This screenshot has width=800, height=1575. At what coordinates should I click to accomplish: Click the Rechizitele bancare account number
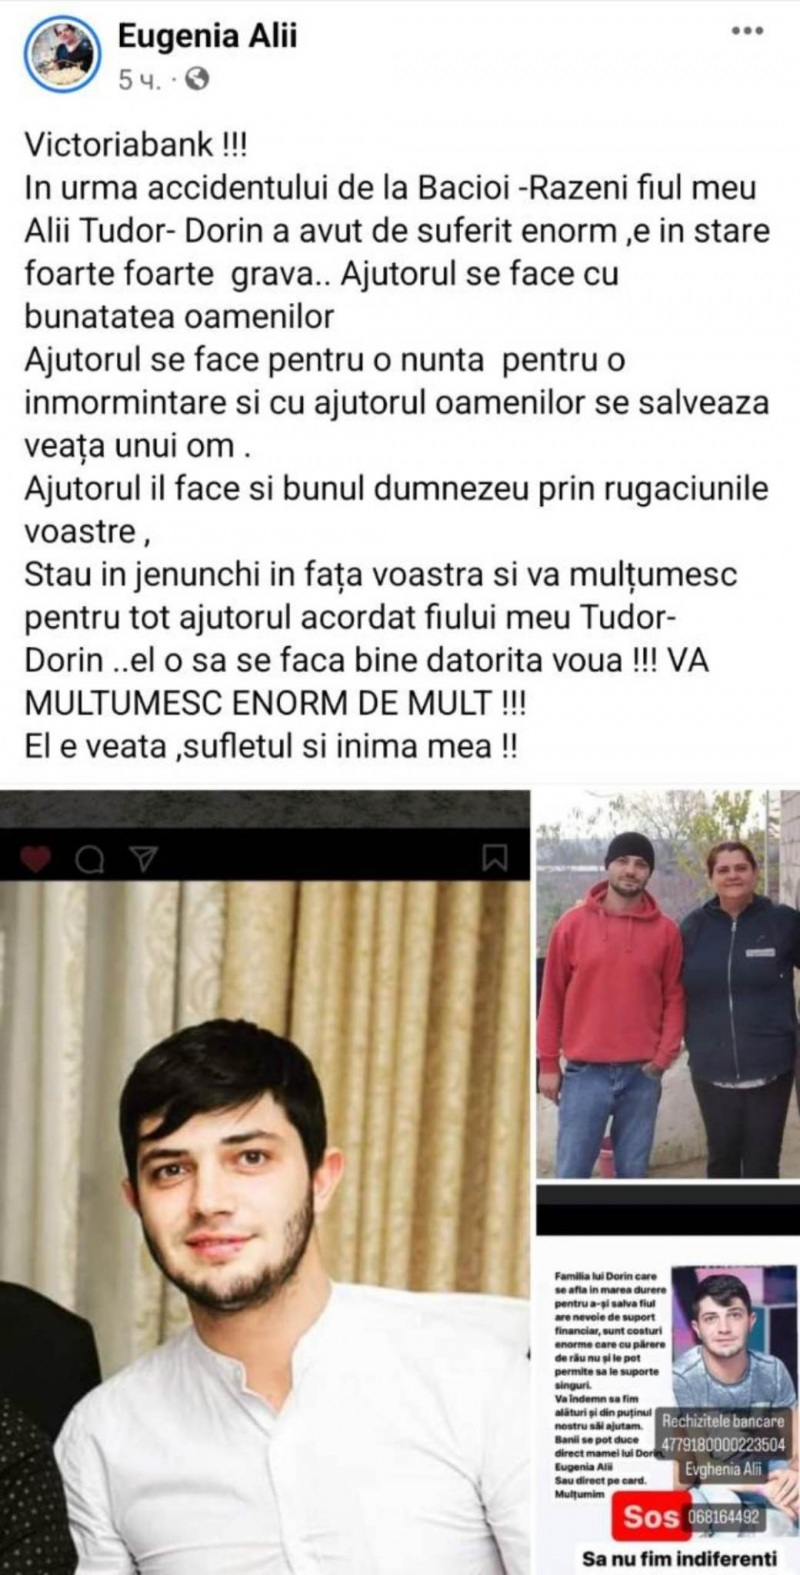point(723,1445)
